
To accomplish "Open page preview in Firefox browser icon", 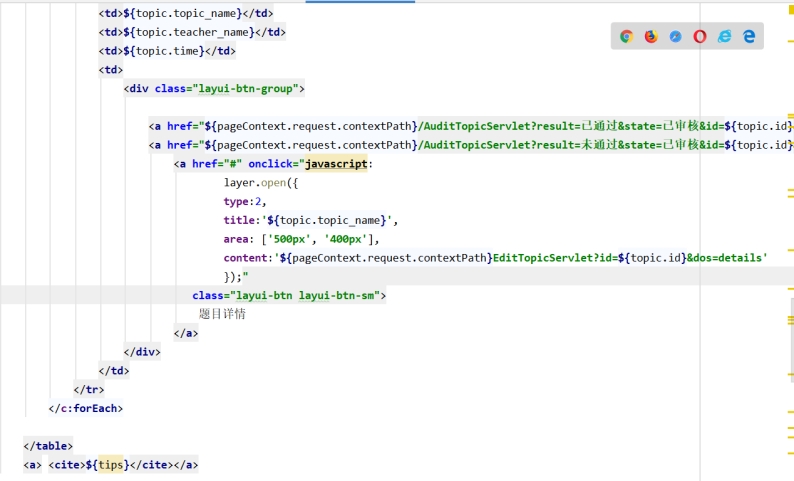I will (x=651, y=36).
